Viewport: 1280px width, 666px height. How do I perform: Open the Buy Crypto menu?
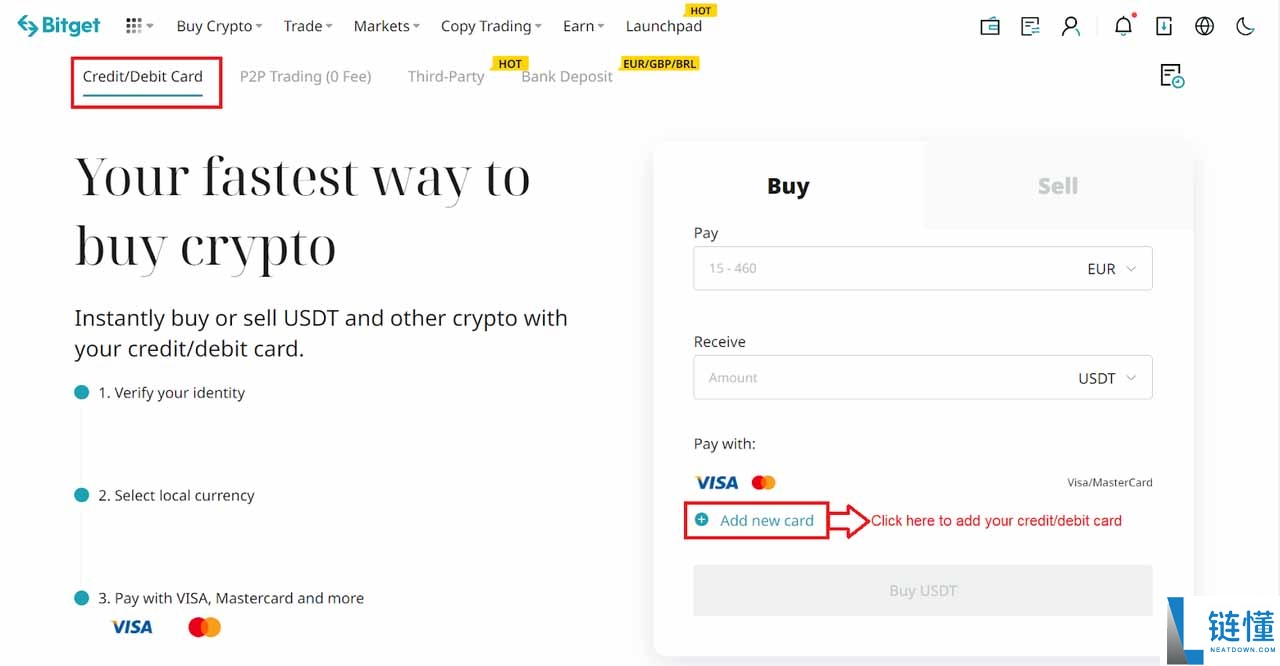click(x=218, y=26)
